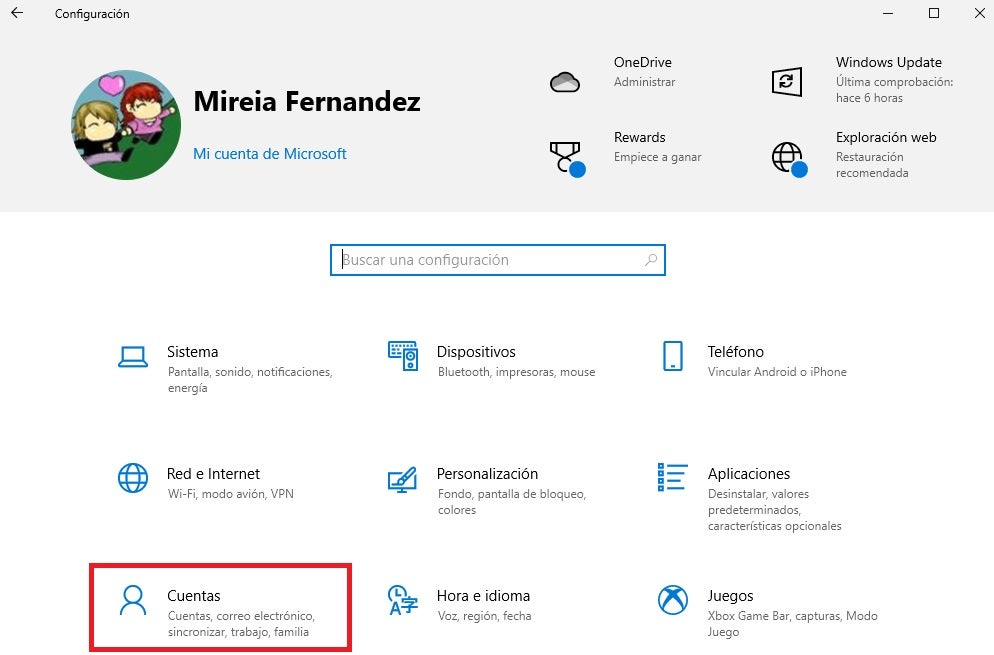Click the Personalización paintbrush icon
Image resolution: width=994 pixels, height=655 pixels.
[x=402, y=478]
